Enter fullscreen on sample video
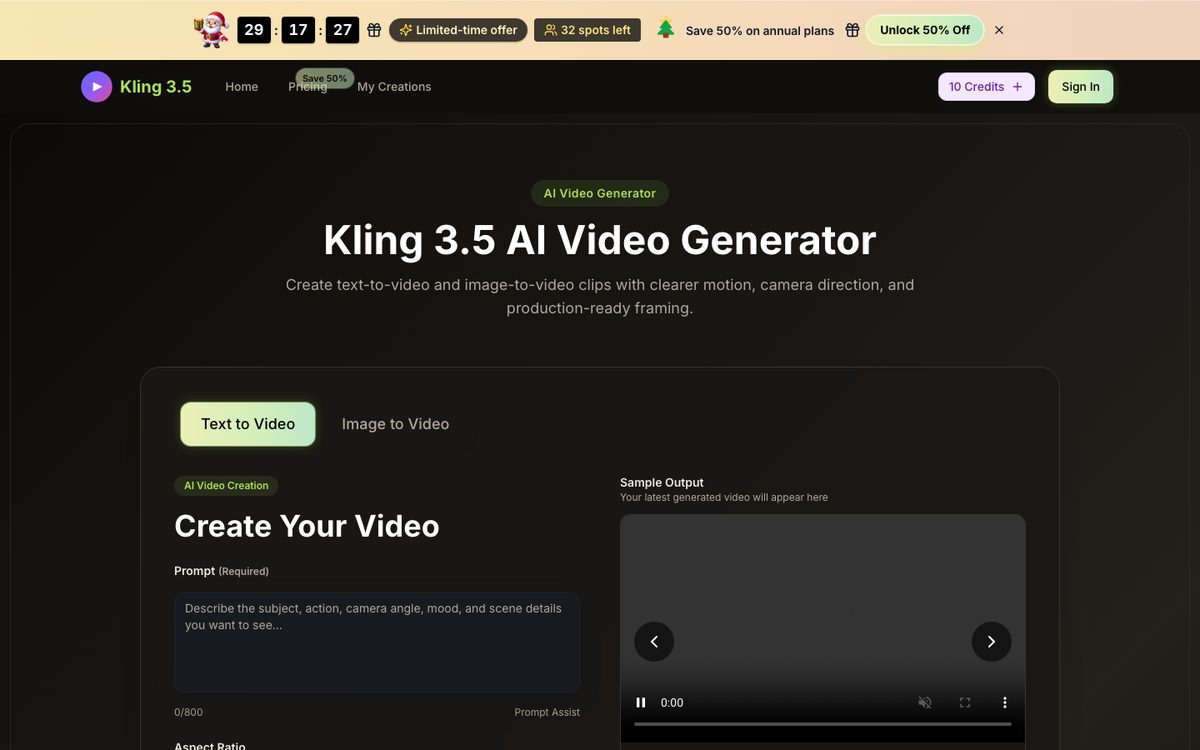 [x=965, y=702]
